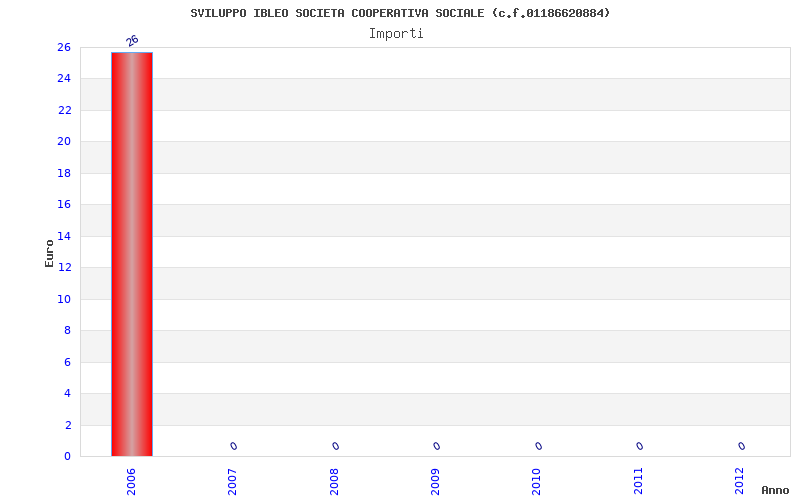This screenshot has width=800, height=500.
Task: Click the y-axis tick label 2
Action: [67, 426]
